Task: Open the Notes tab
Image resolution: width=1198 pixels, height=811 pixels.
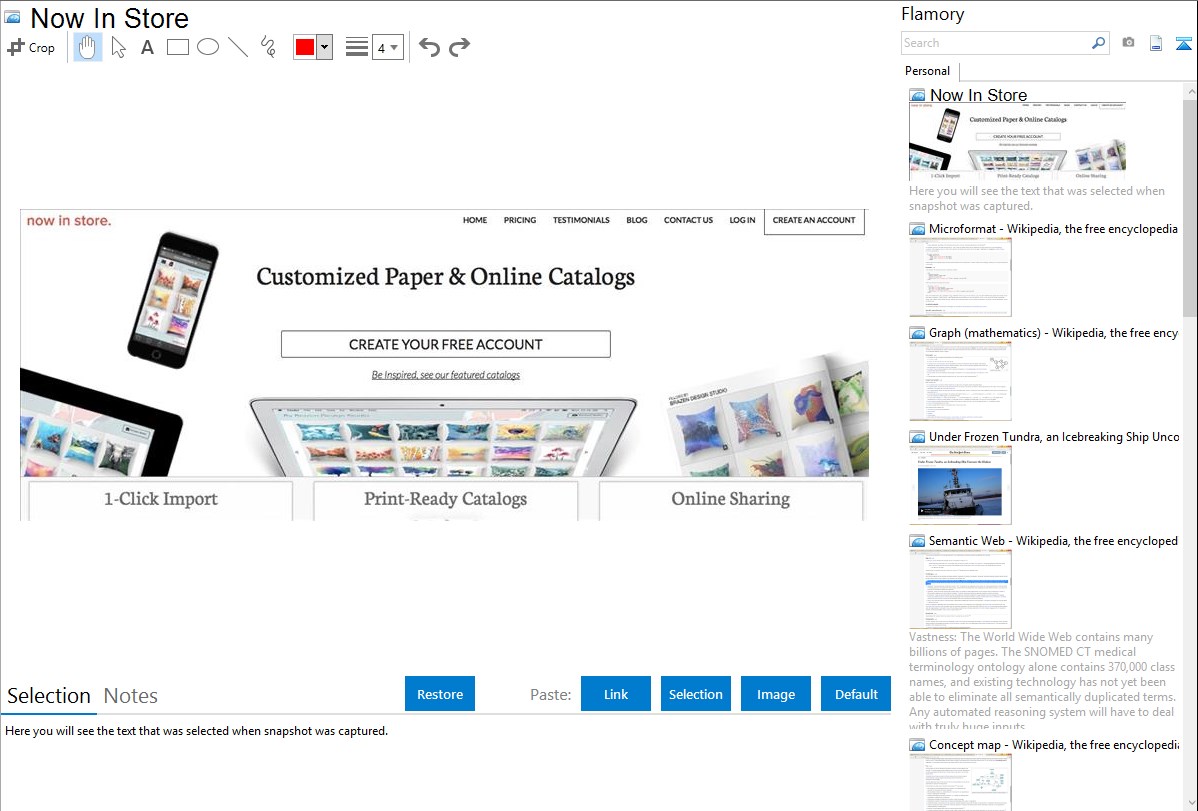Action: click(x=131, y=696)
